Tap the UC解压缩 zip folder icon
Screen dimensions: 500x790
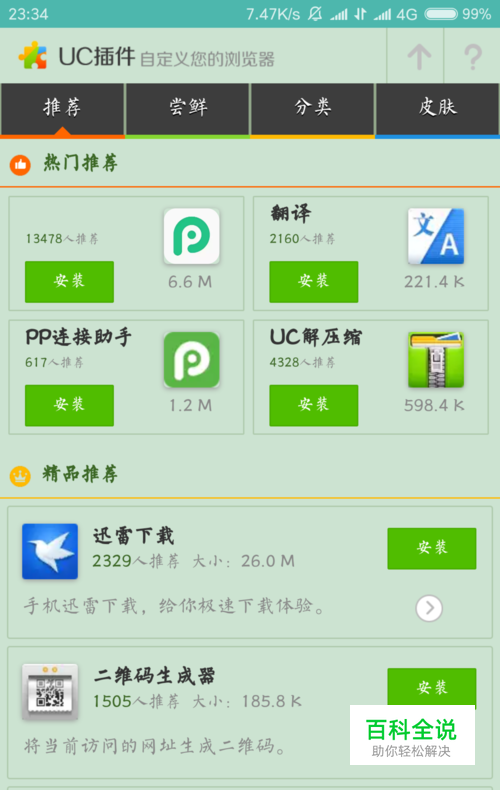(435, 360)
